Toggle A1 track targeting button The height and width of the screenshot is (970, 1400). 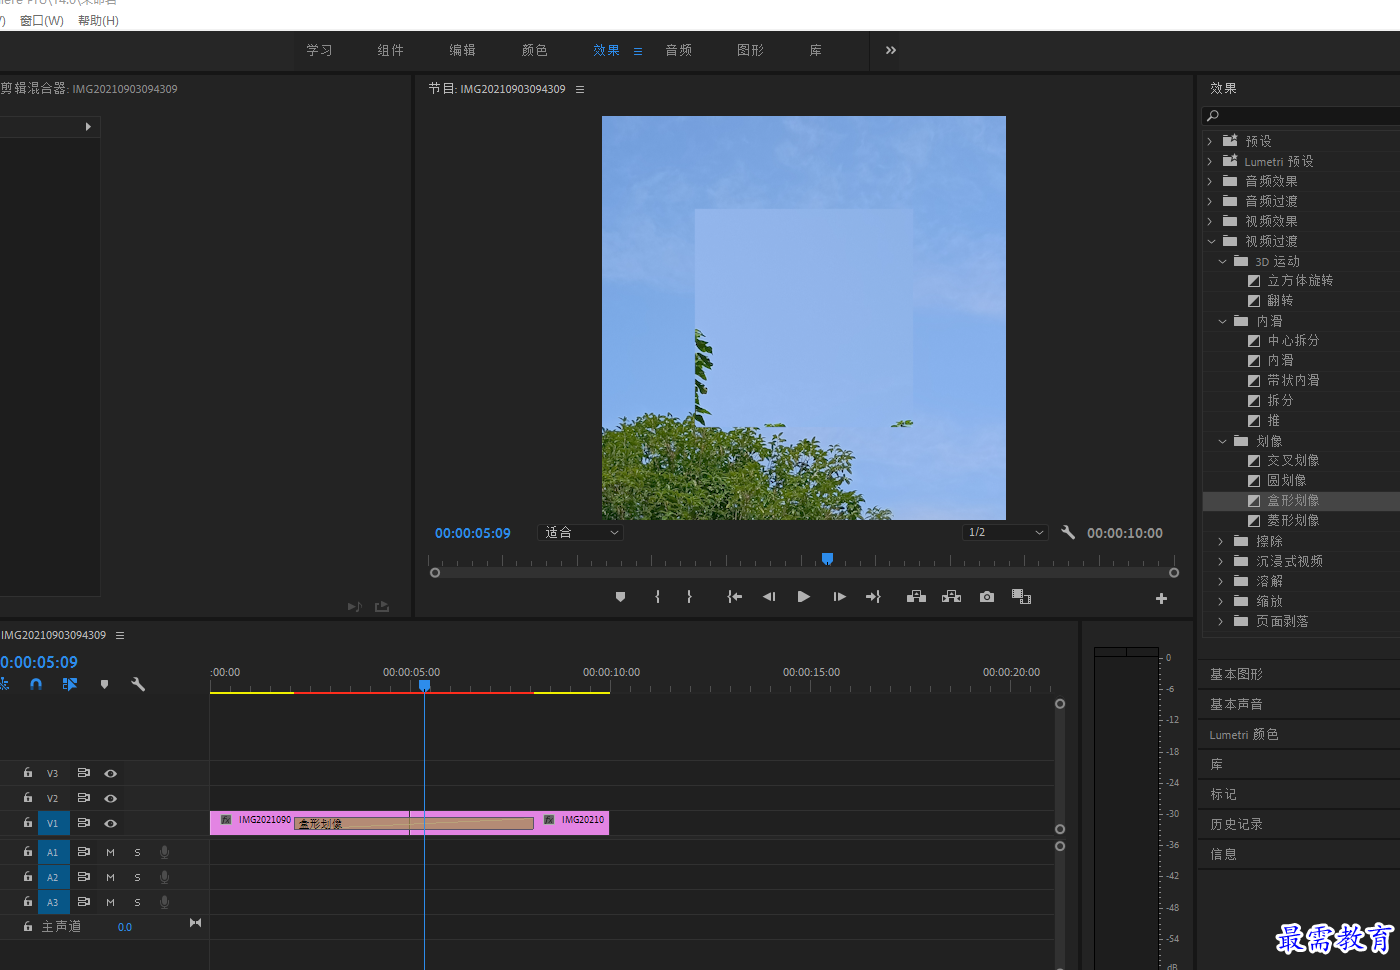click(x=53, y=852)
